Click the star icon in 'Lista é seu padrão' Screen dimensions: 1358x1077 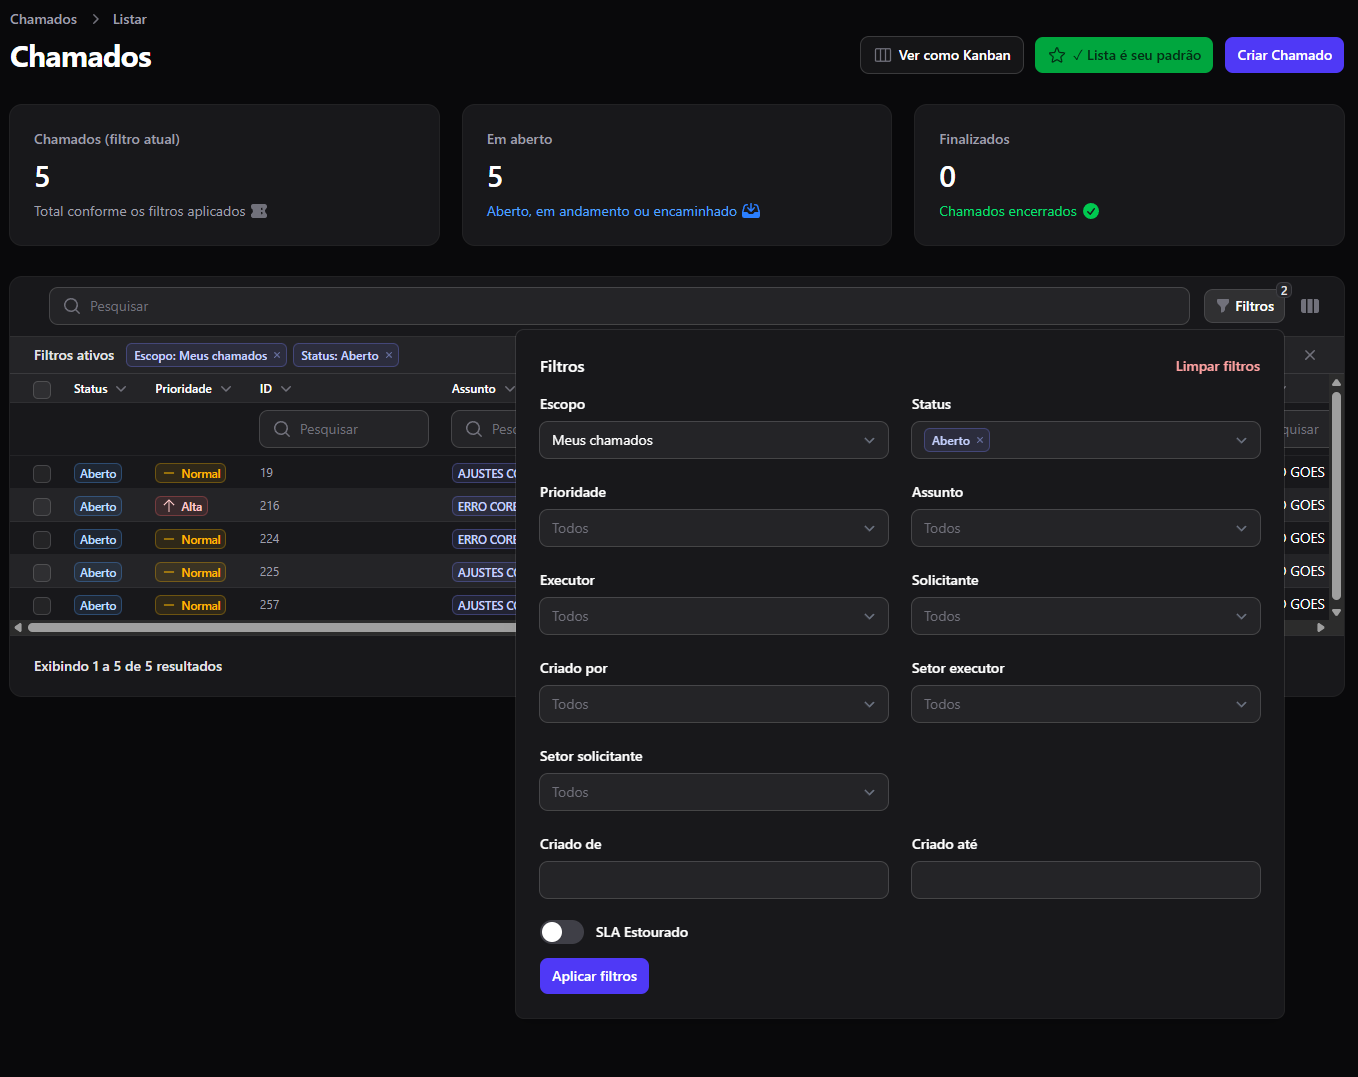1057,55
